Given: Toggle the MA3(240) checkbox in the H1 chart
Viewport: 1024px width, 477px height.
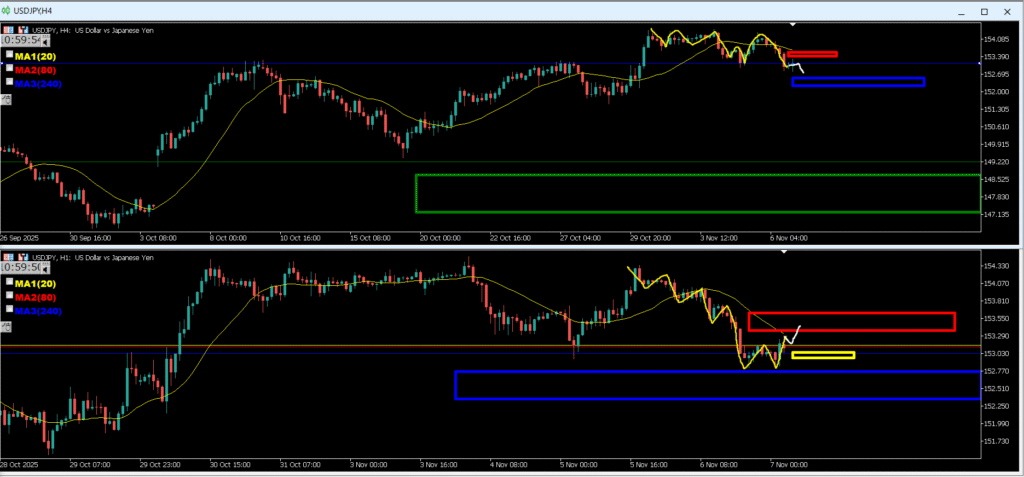Looking at the screenshot, I should 9,310.
